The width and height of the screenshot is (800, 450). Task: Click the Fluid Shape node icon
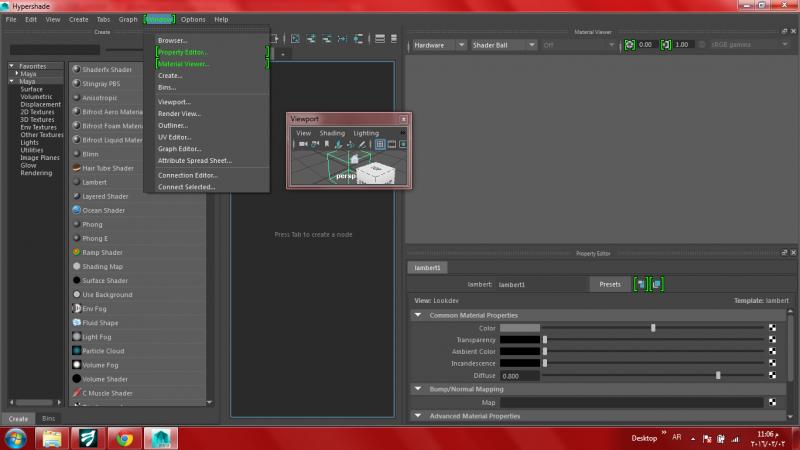[77, 322]
